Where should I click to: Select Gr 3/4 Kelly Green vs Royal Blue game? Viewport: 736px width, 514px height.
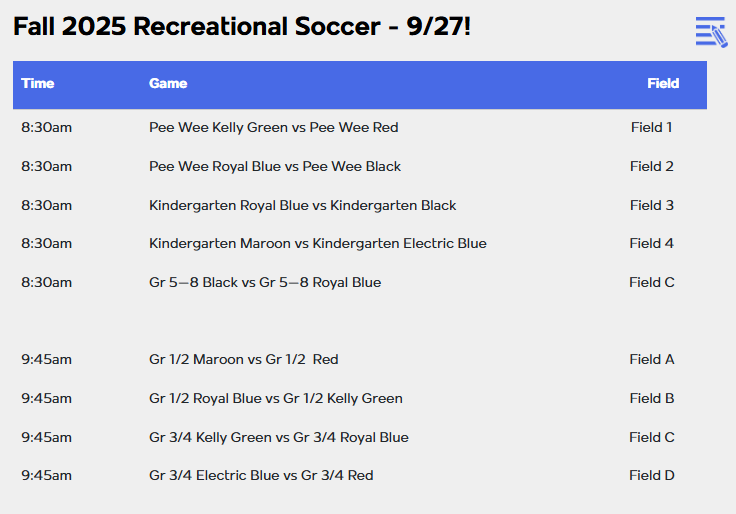[279, 438]
